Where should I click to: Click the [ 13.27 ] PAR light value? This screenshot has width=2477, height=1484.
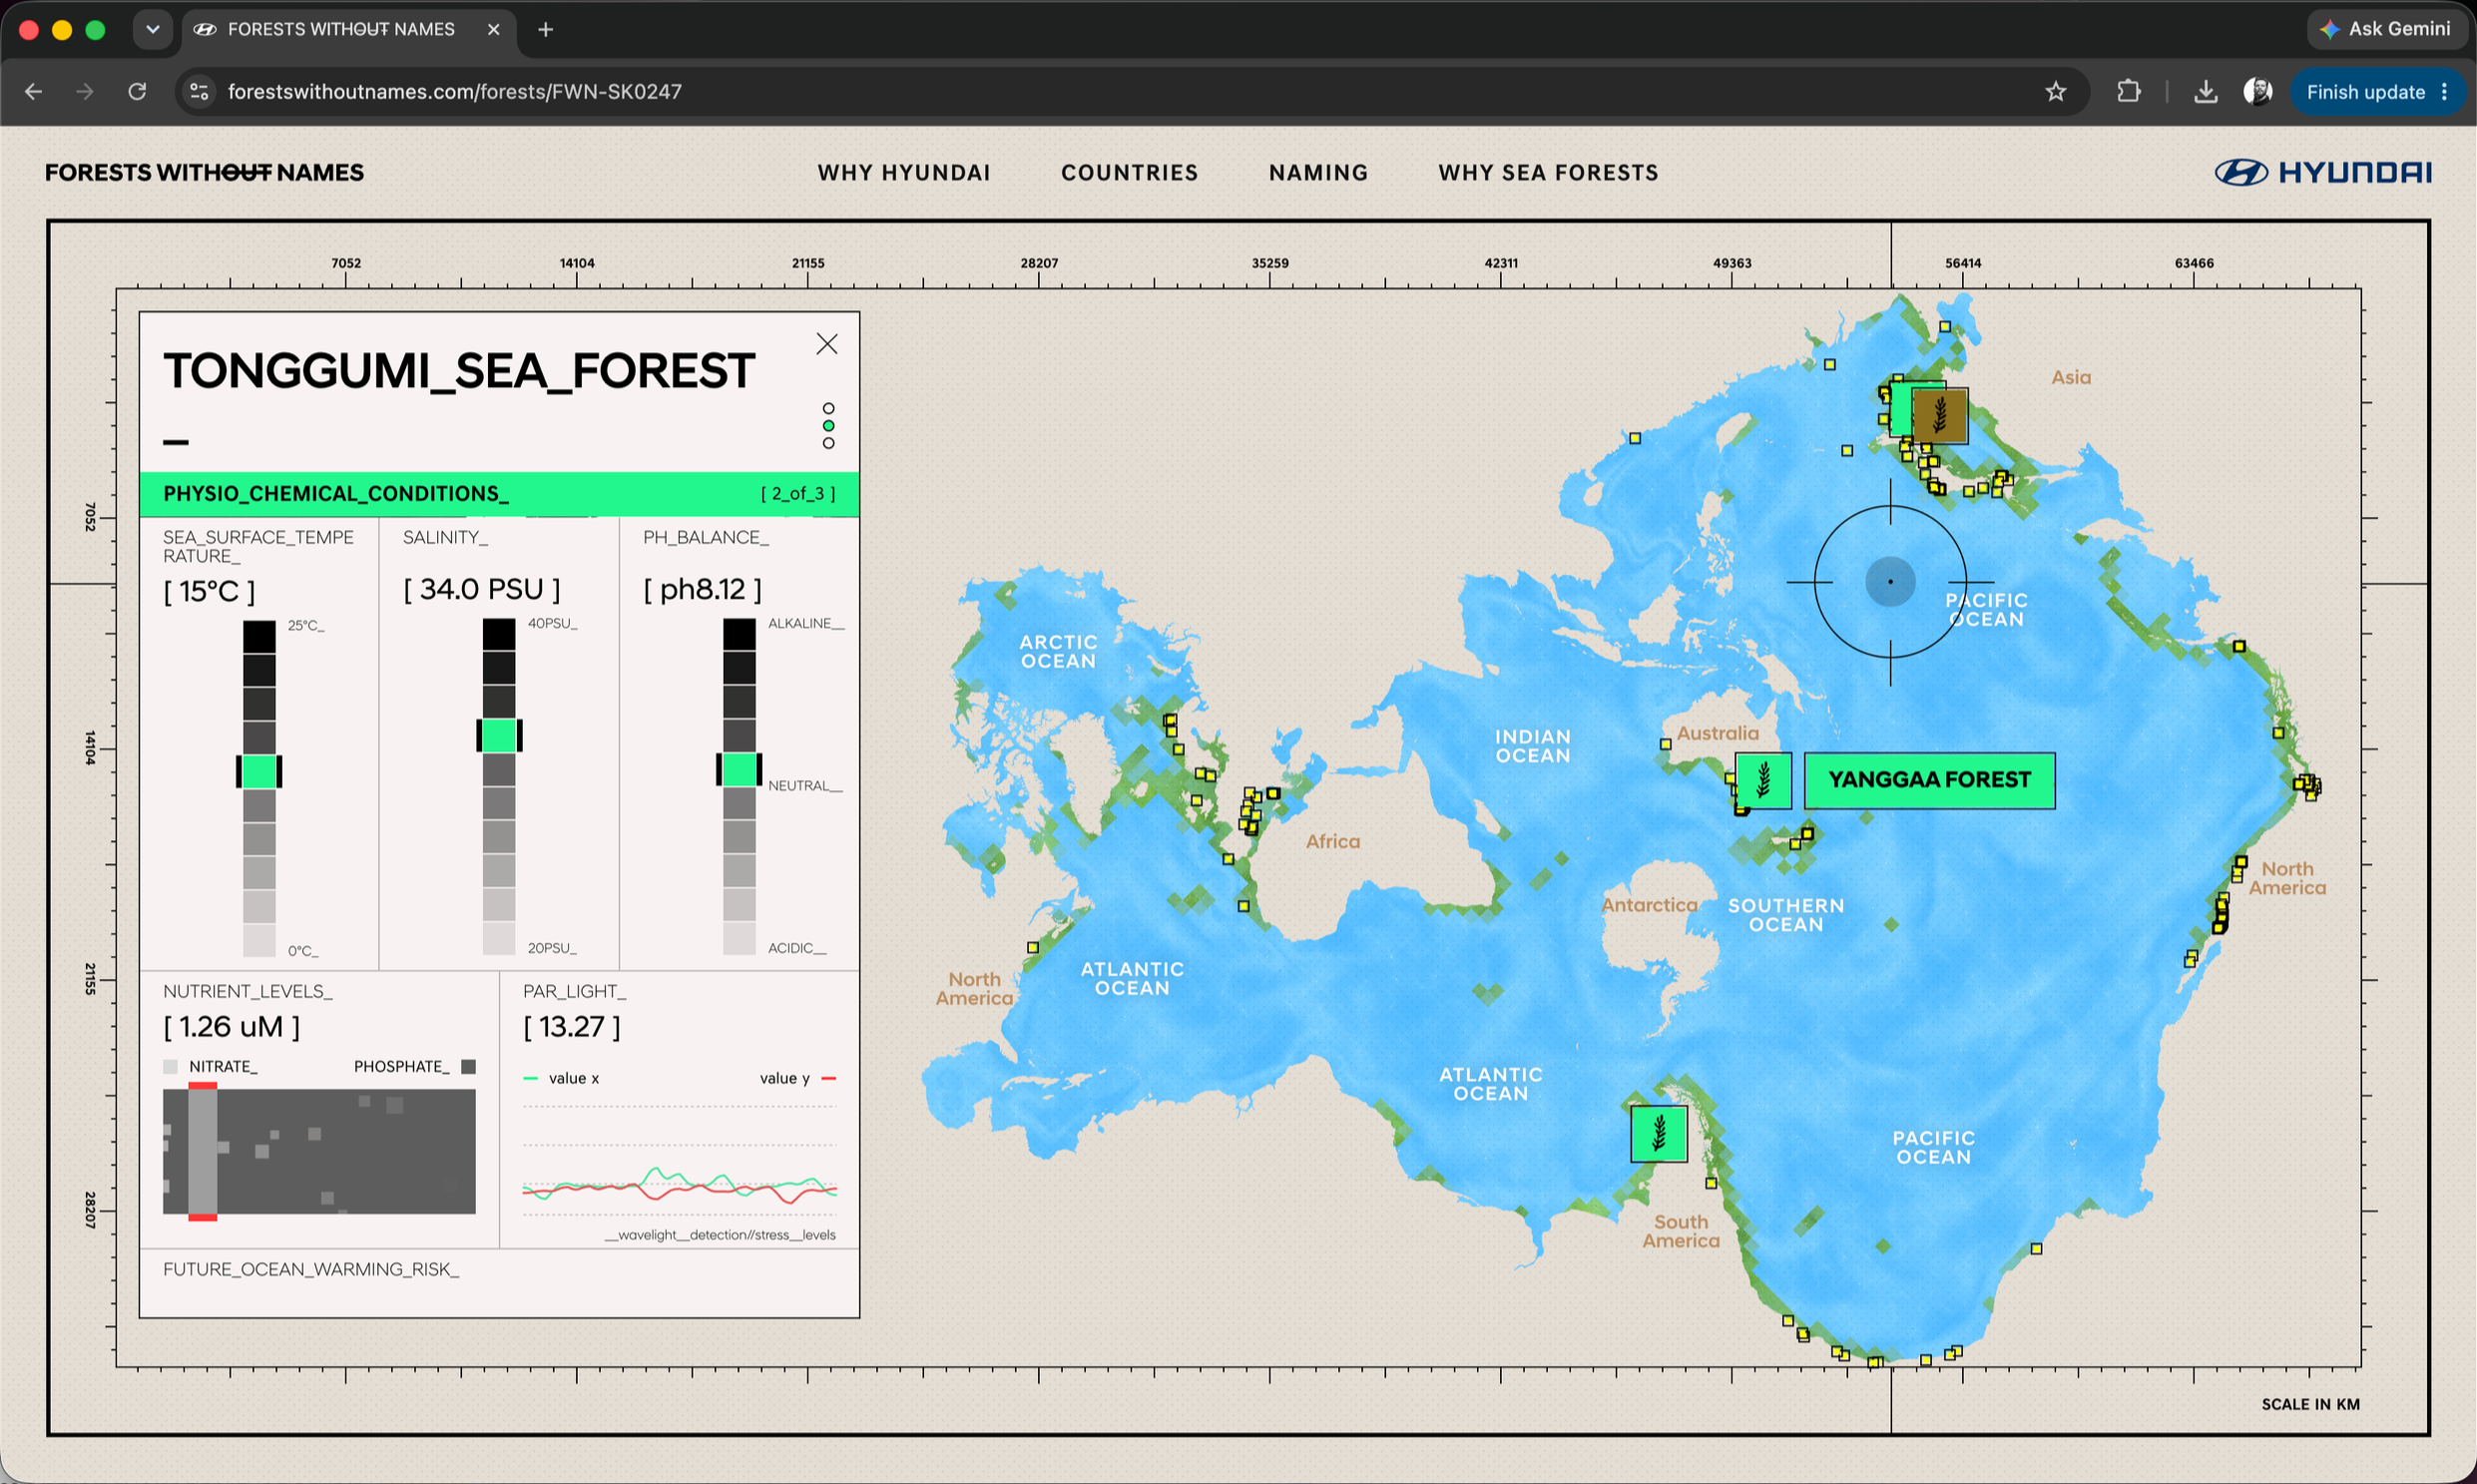pos(571,1027)
